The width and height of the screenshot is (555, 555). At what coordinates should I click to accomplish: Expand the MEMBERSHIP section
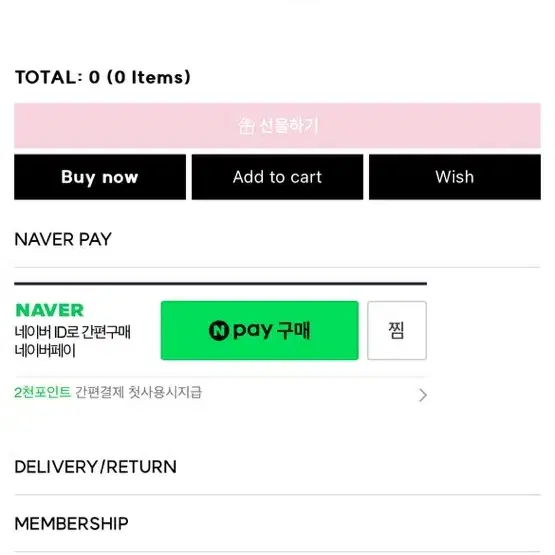[x=277, y=523]
